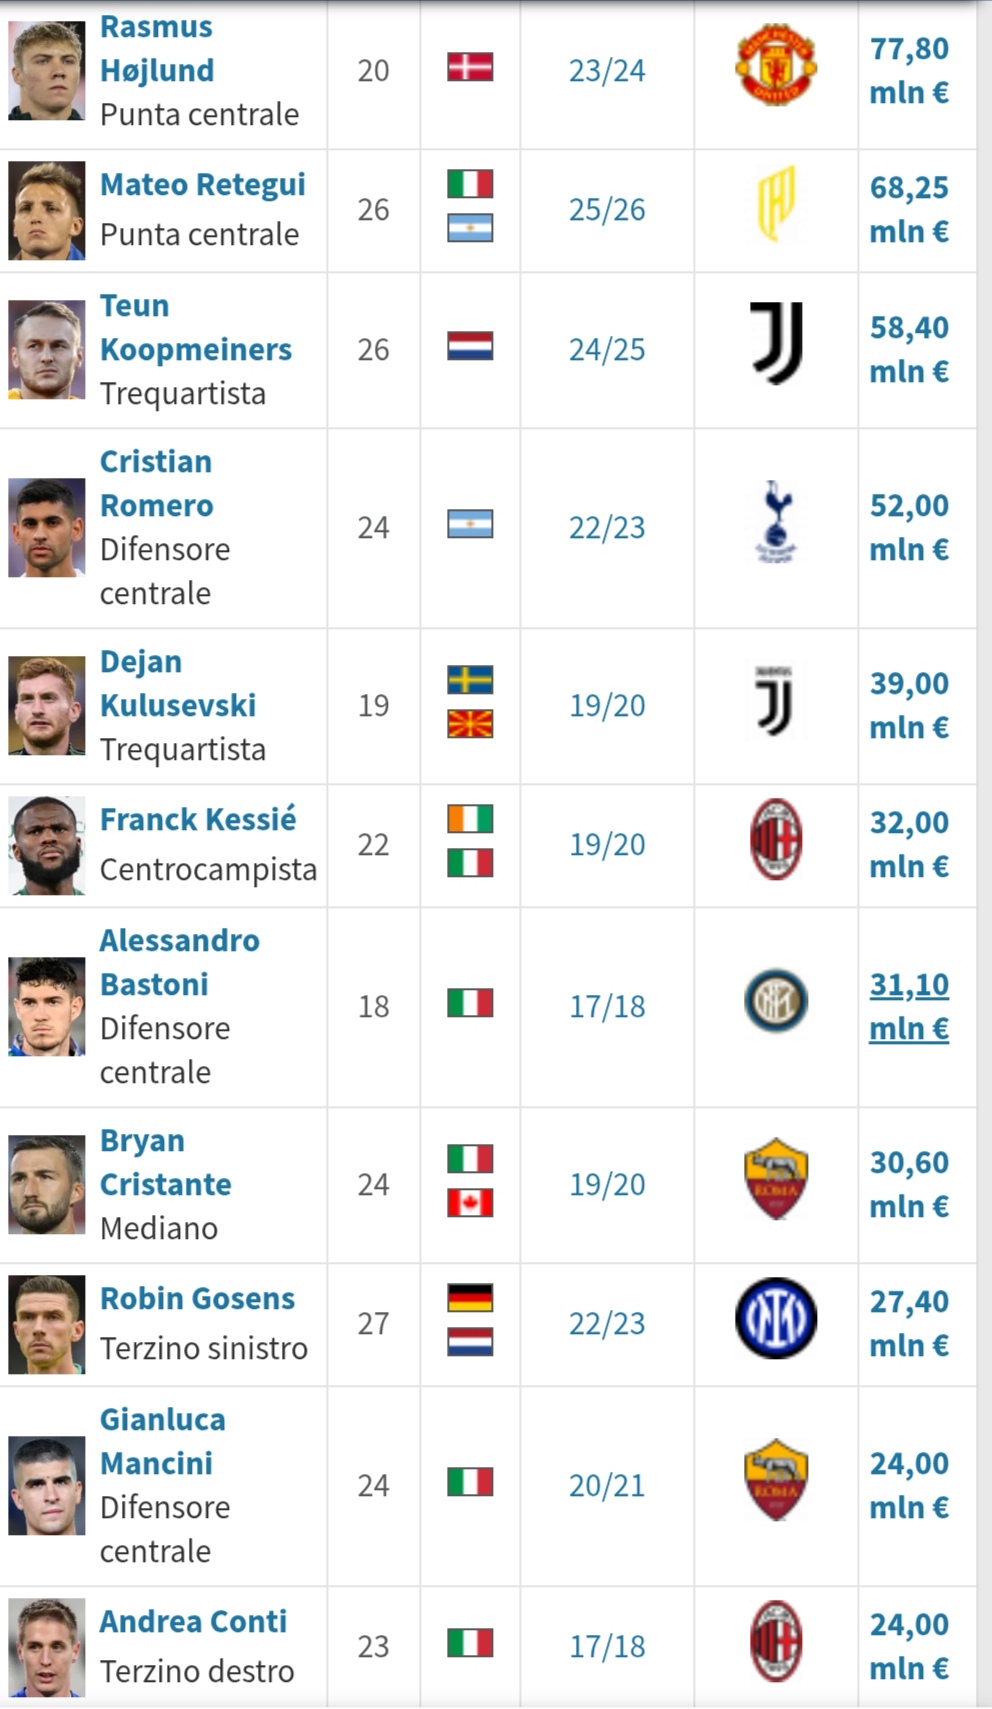The image size is (992, 1709).
Task: Open Rasmus Højlund's player profile link
Action: [156, 48]
